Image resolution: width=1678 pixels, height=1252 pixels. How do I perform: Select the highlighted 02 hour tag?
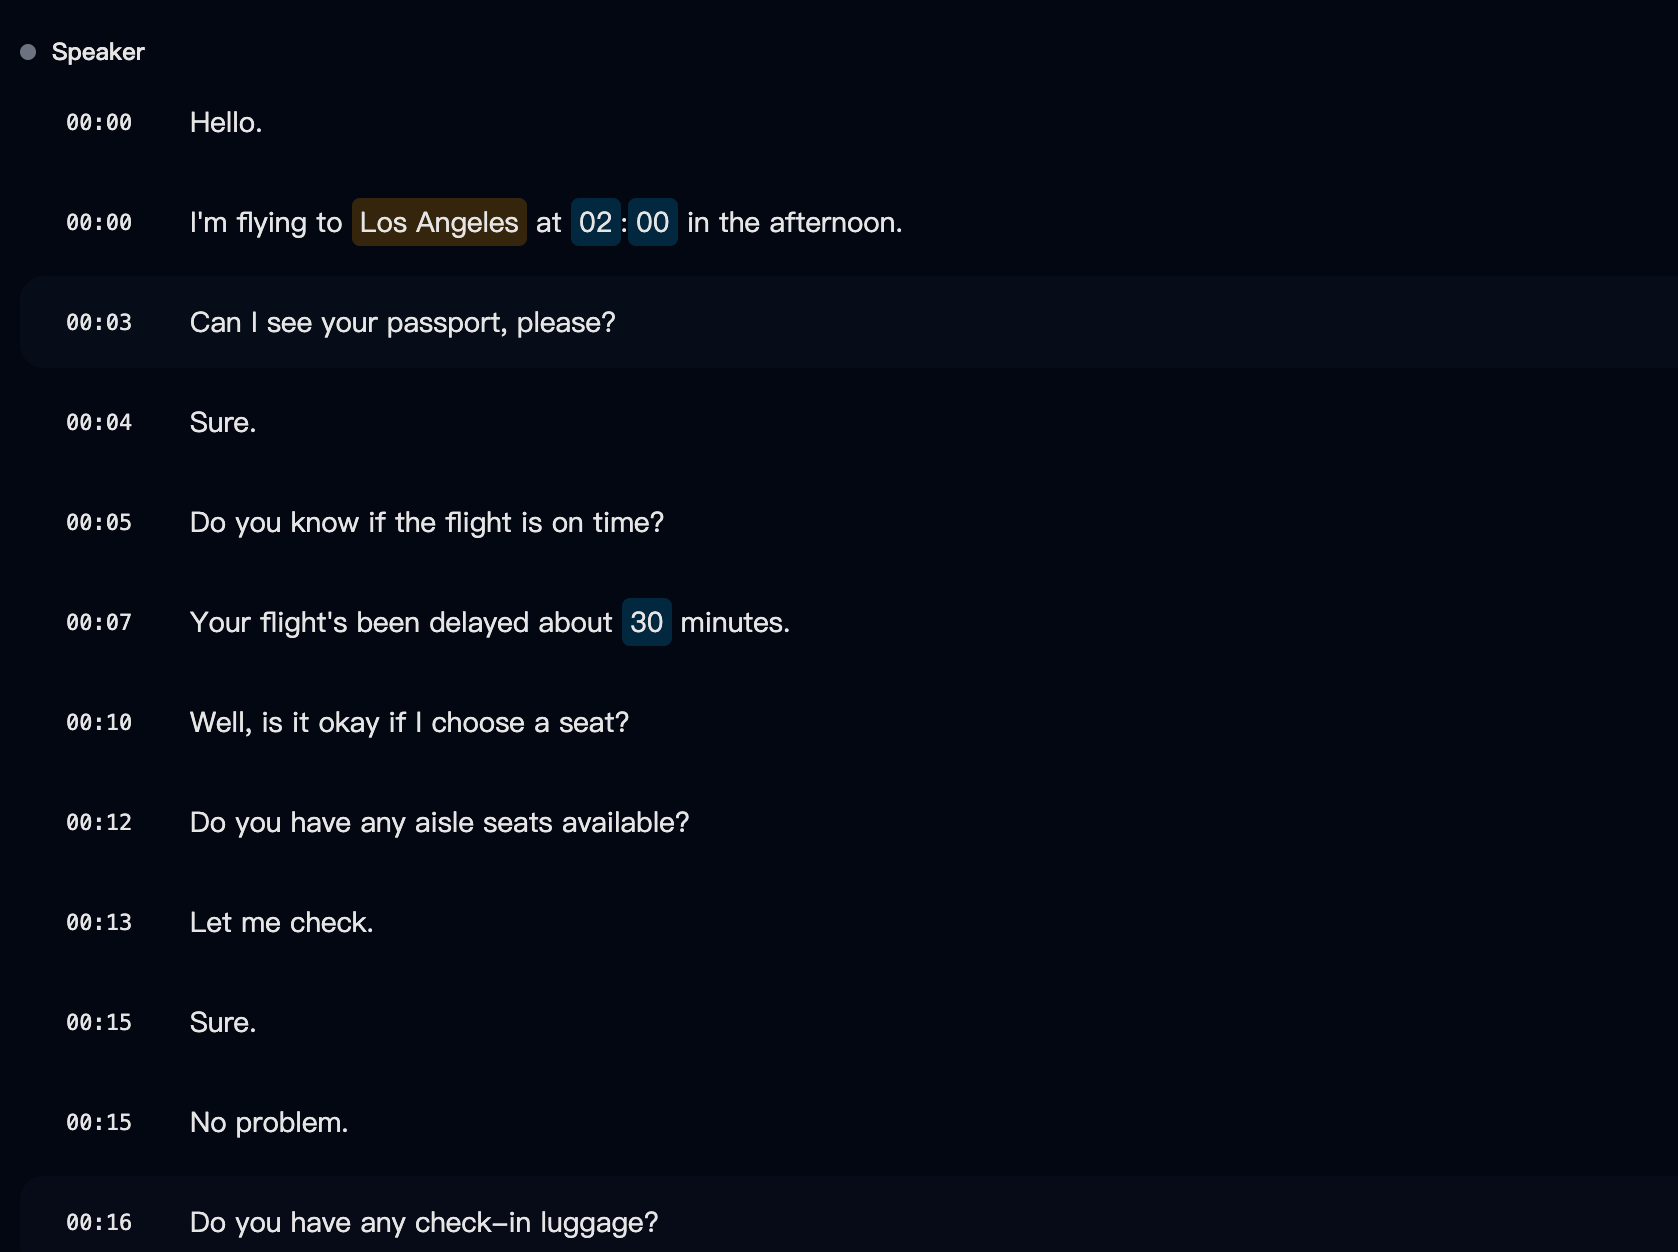[595, 222]
